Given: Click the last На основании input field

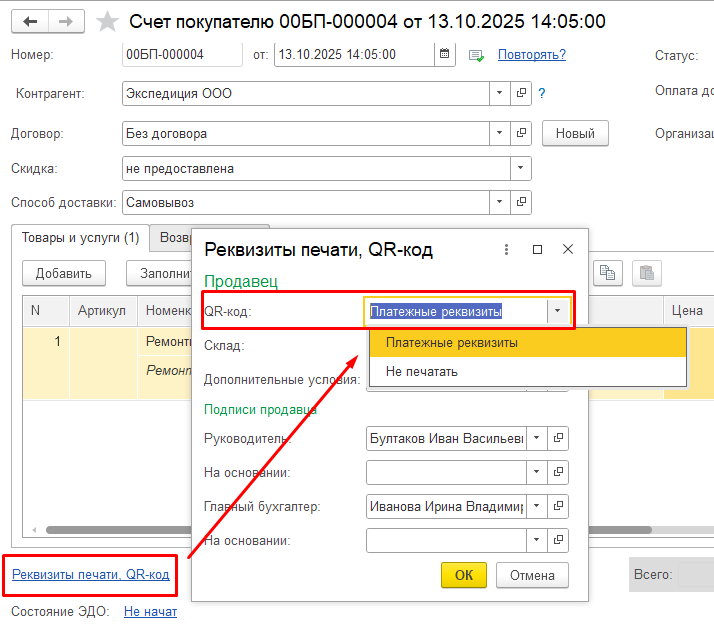Looking at the screenshot, I should (446, 540).
